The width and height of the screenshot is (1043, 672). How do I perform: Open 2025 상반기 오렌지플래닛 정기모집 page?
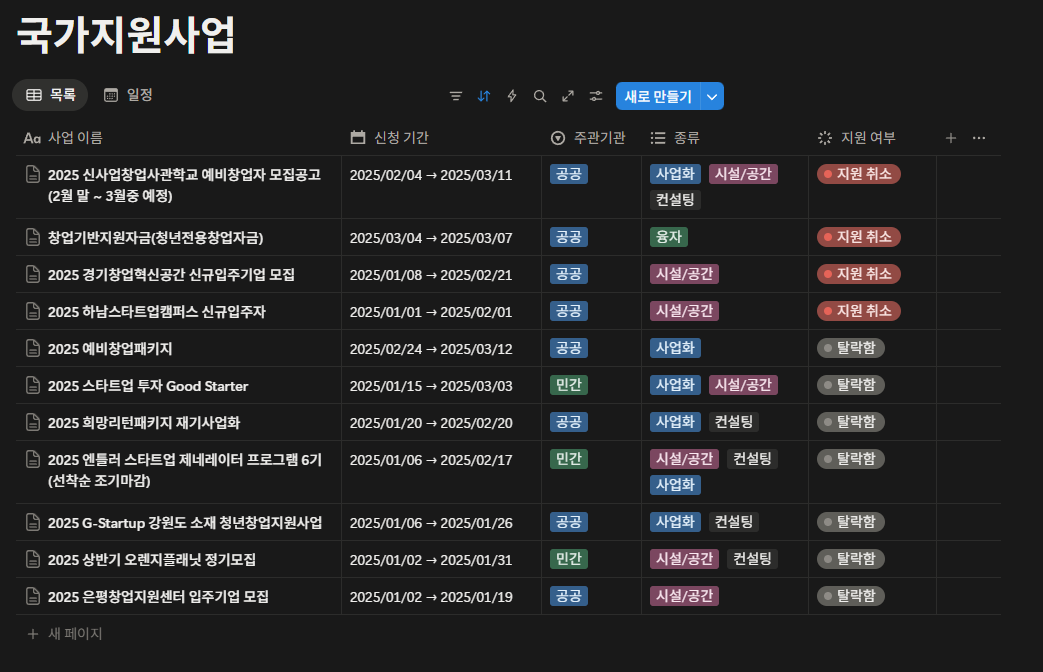point(152,560)
